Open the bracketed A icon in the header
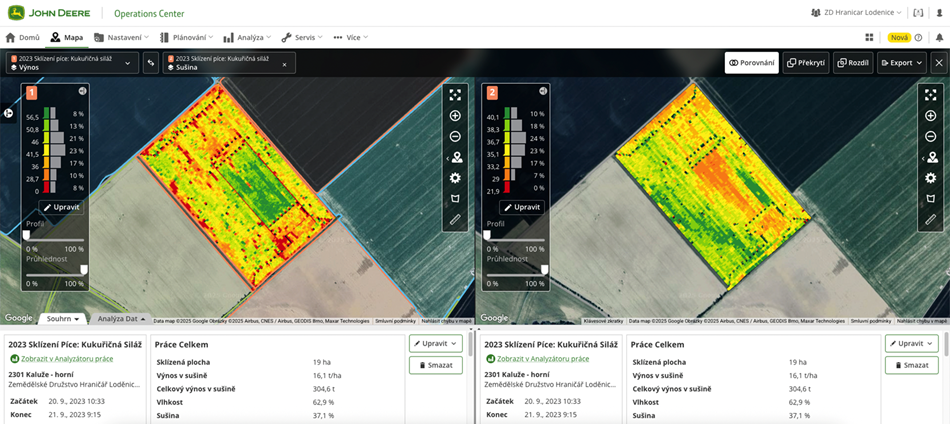 [x=918, y=13]
